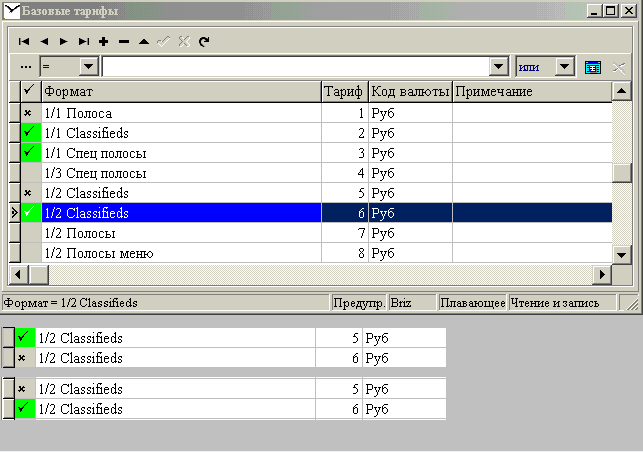The image size is (643, 452).
Task: Open the '=' operator dropdown
Action: [88, 67]
